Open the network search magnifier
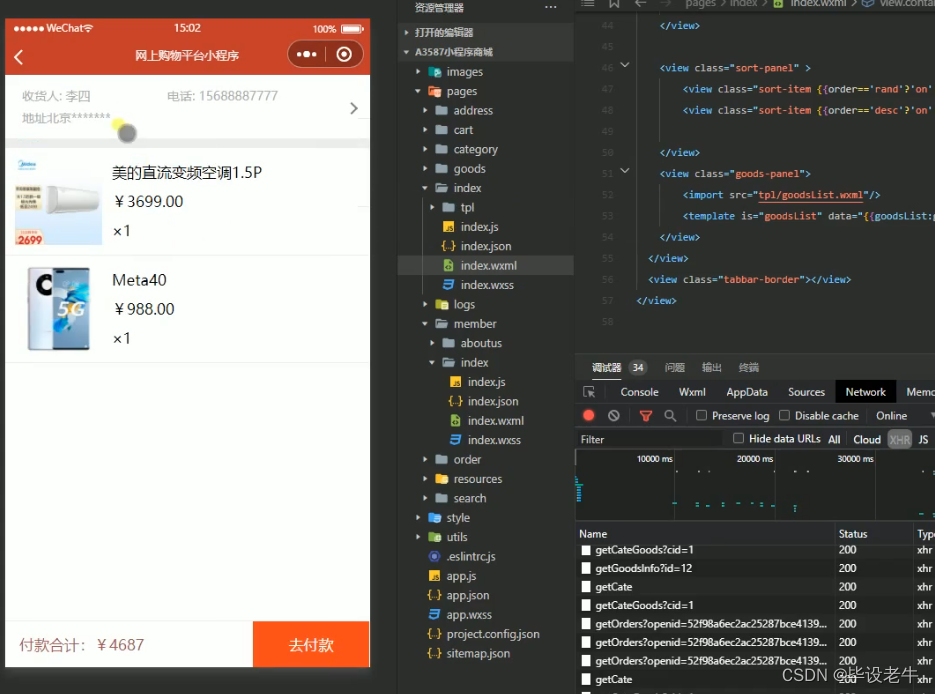The image size is (935, 694). click(670, 416)
